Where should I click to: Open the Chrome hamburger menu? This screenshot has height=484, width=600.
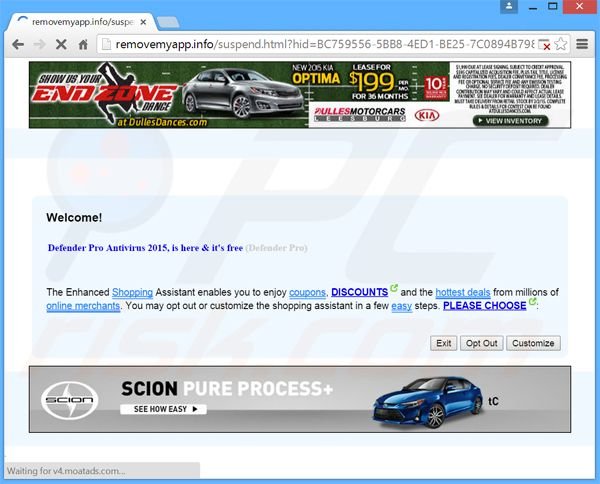point(582,44)
